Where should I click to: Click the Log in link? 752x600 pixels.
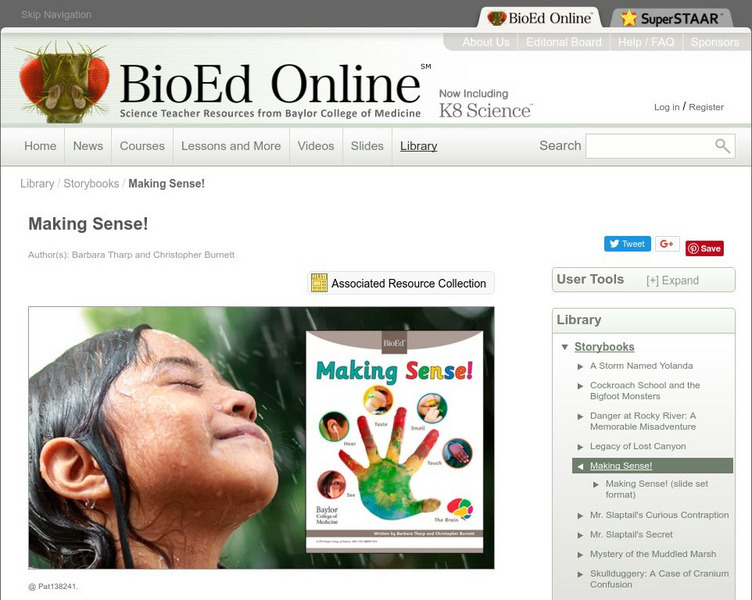click(667, 107)
